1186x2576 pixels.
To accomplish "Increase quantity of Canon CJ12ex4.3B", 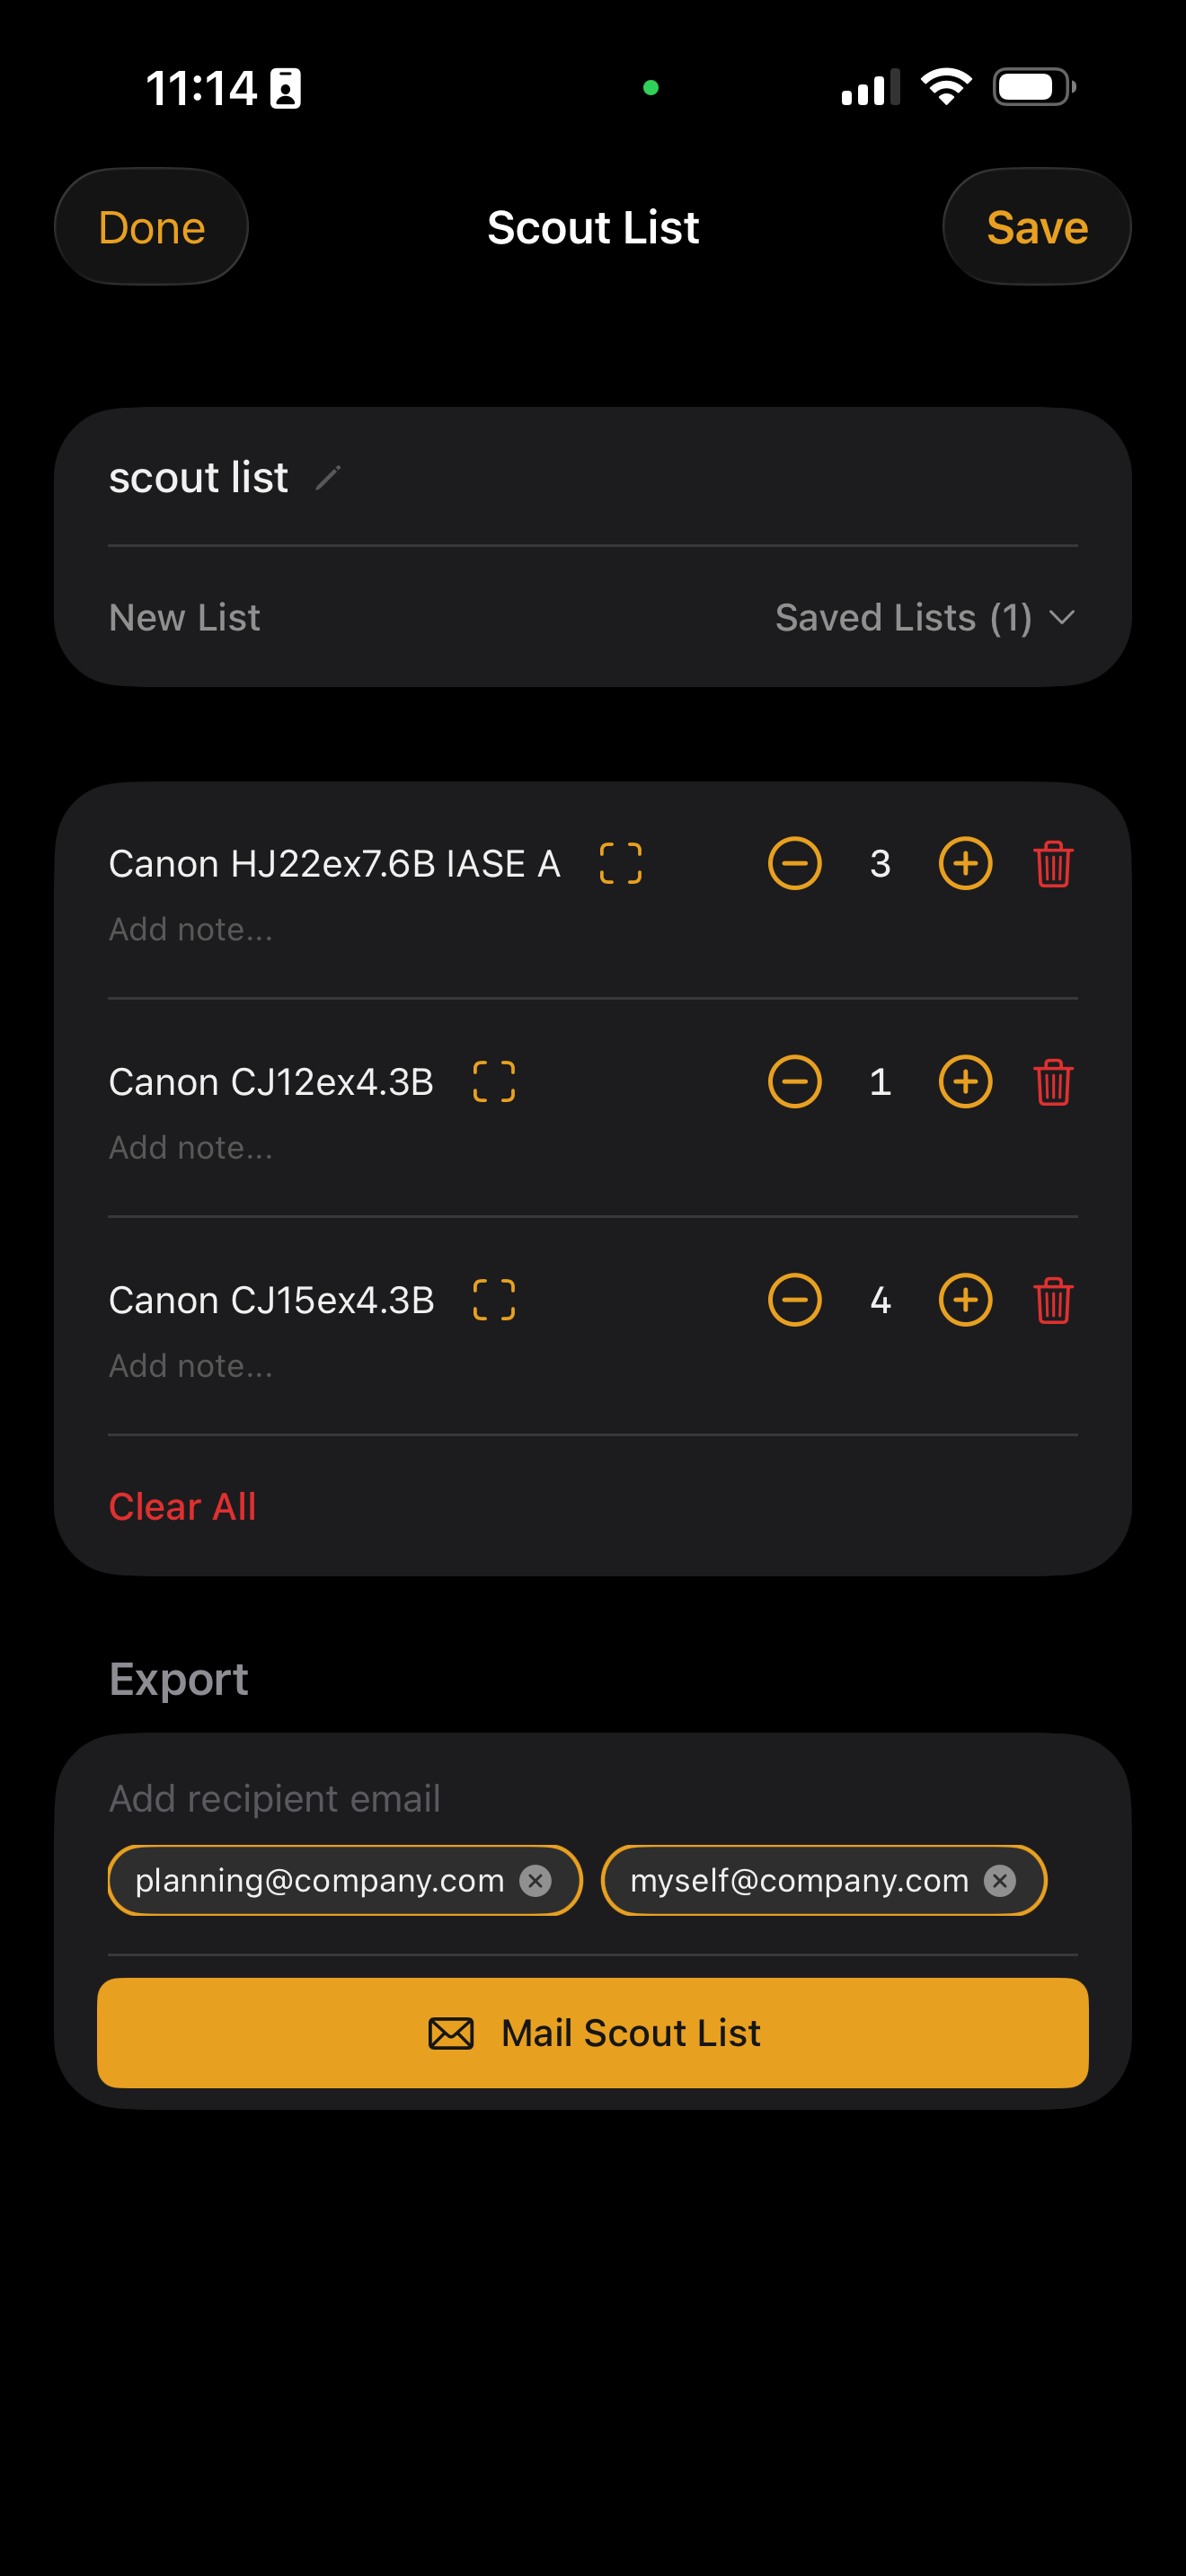I will tap(965, 1082).
